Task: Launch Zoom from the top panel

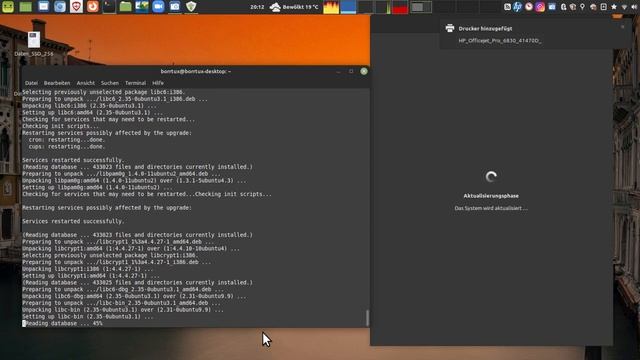Action: pos(158,7)
